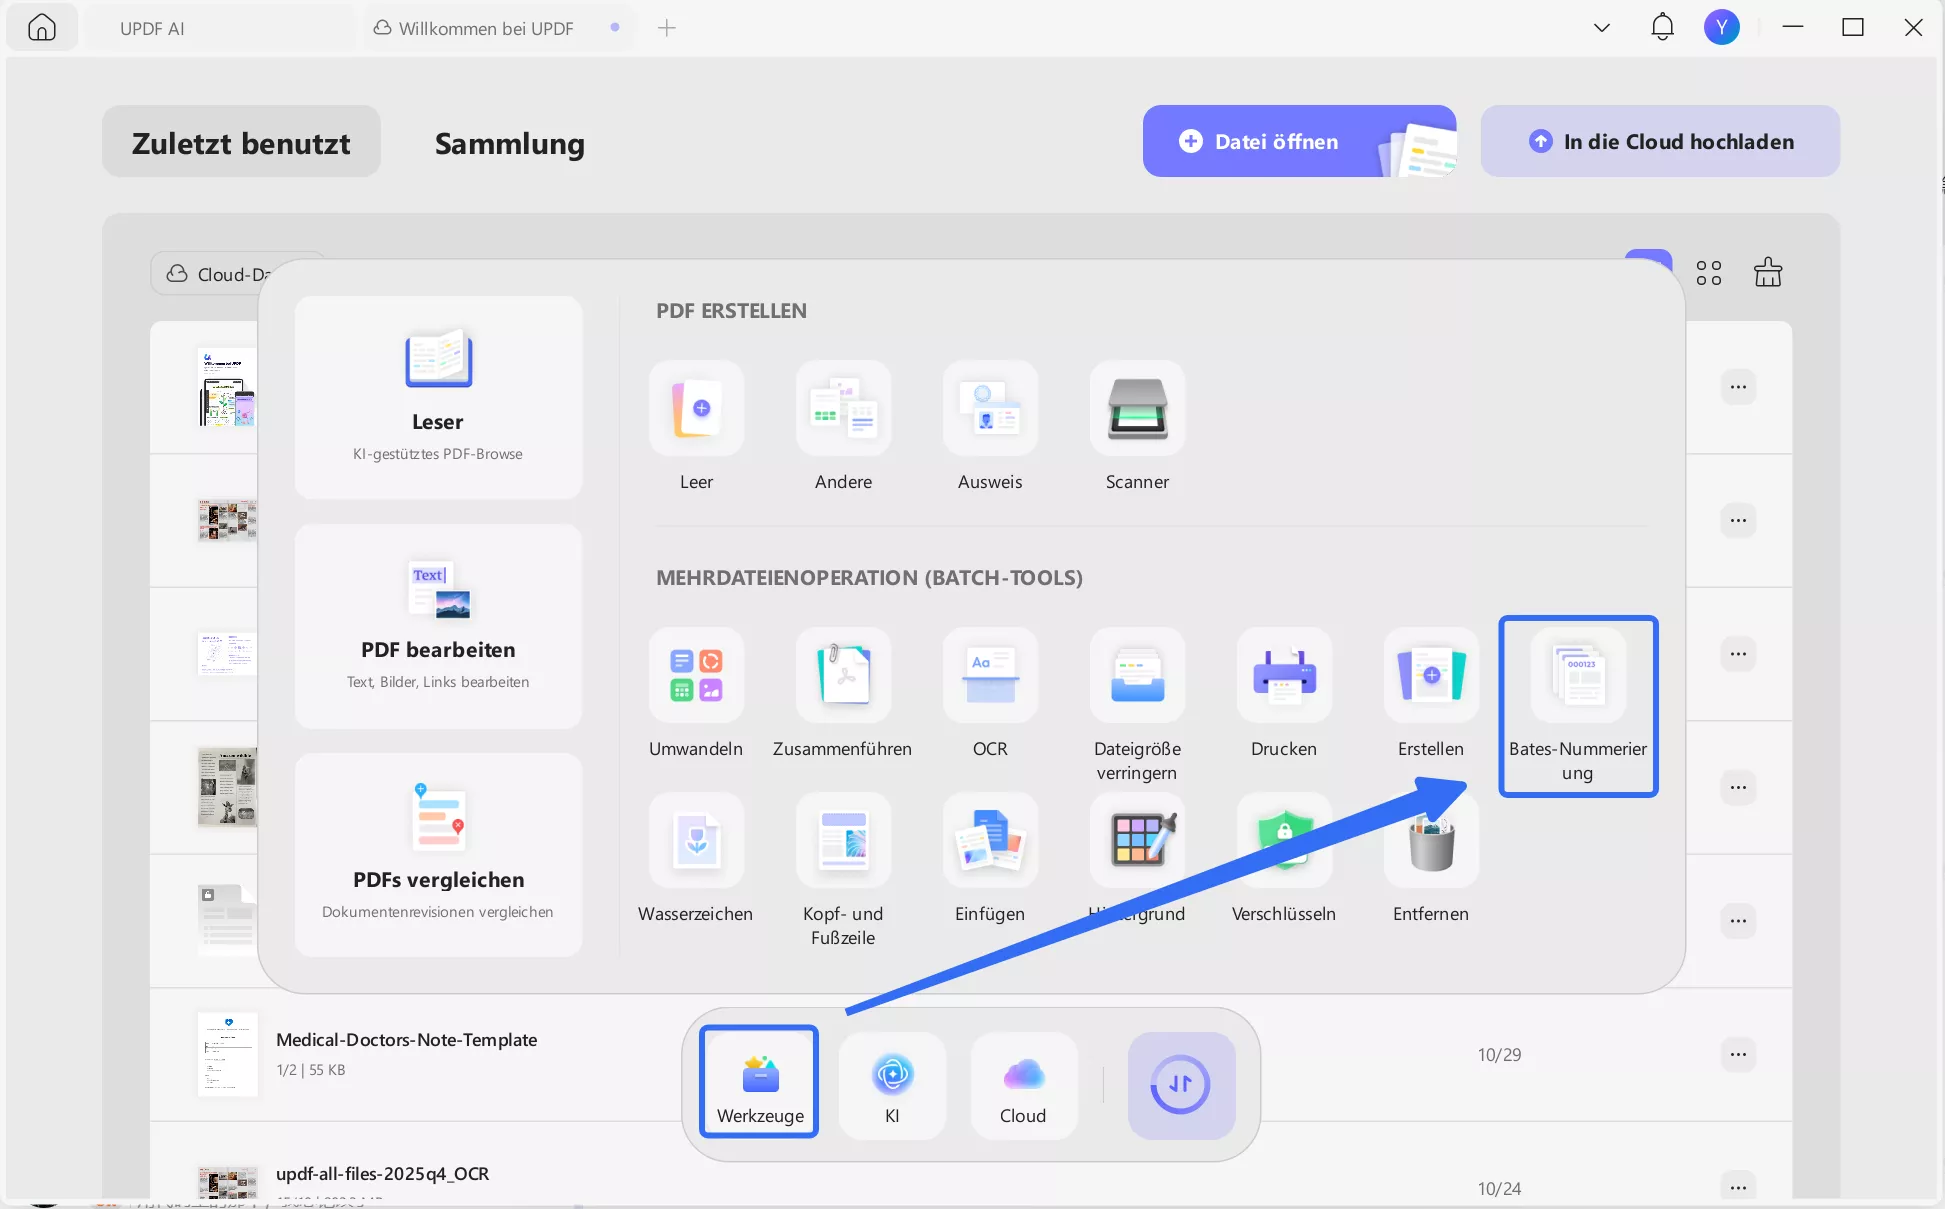The height and width of the screenshot is (1209, 1945).
Task: Click the sync toggle button in dock
Action: (x=1181, y=1085)
